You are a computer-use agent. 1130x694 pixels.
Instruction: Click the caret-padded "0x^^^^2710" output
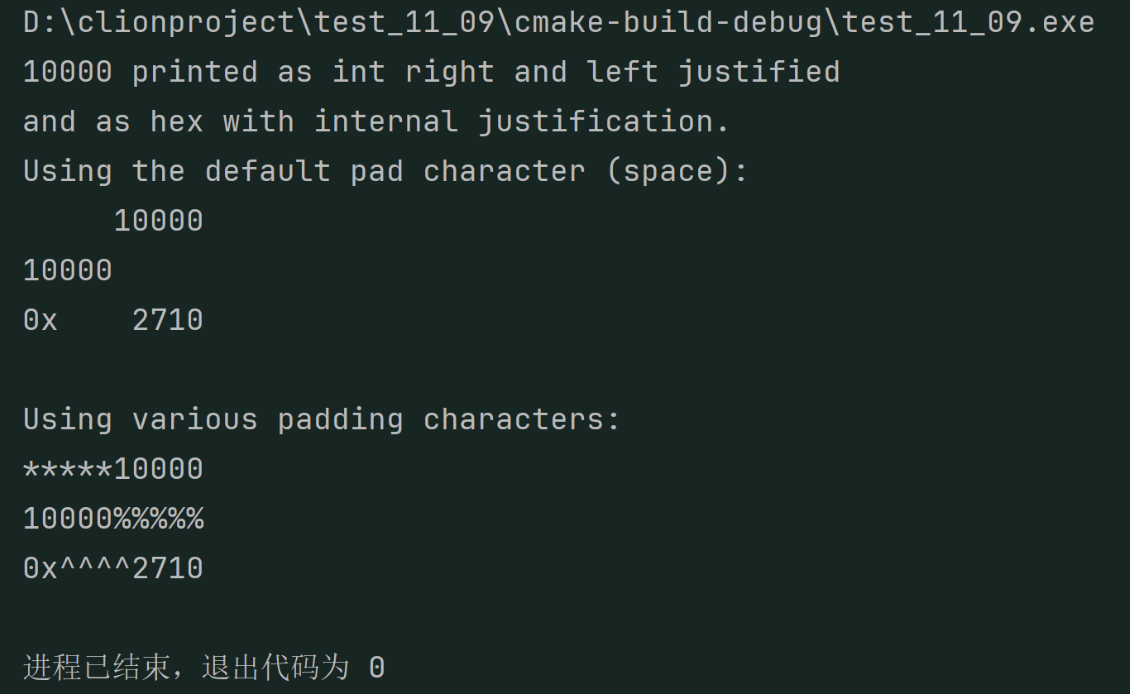click(x=113, y=568)
